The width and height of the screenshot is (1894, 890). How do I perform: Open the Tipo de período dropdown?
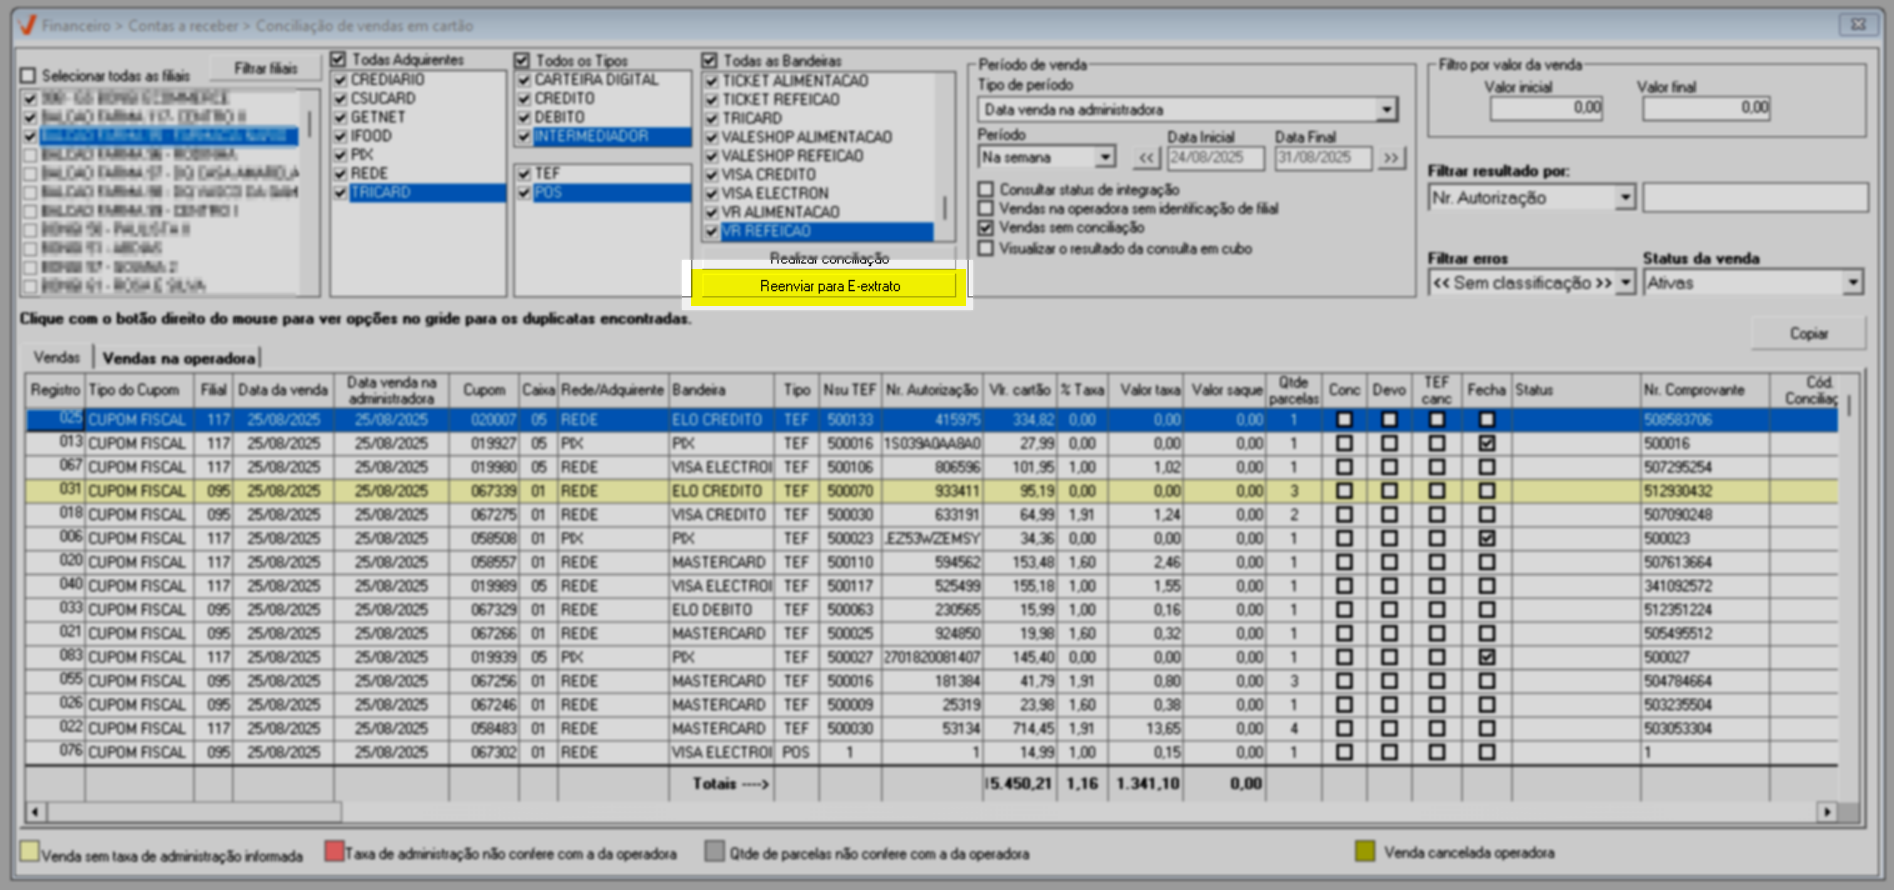point(1386,110)
